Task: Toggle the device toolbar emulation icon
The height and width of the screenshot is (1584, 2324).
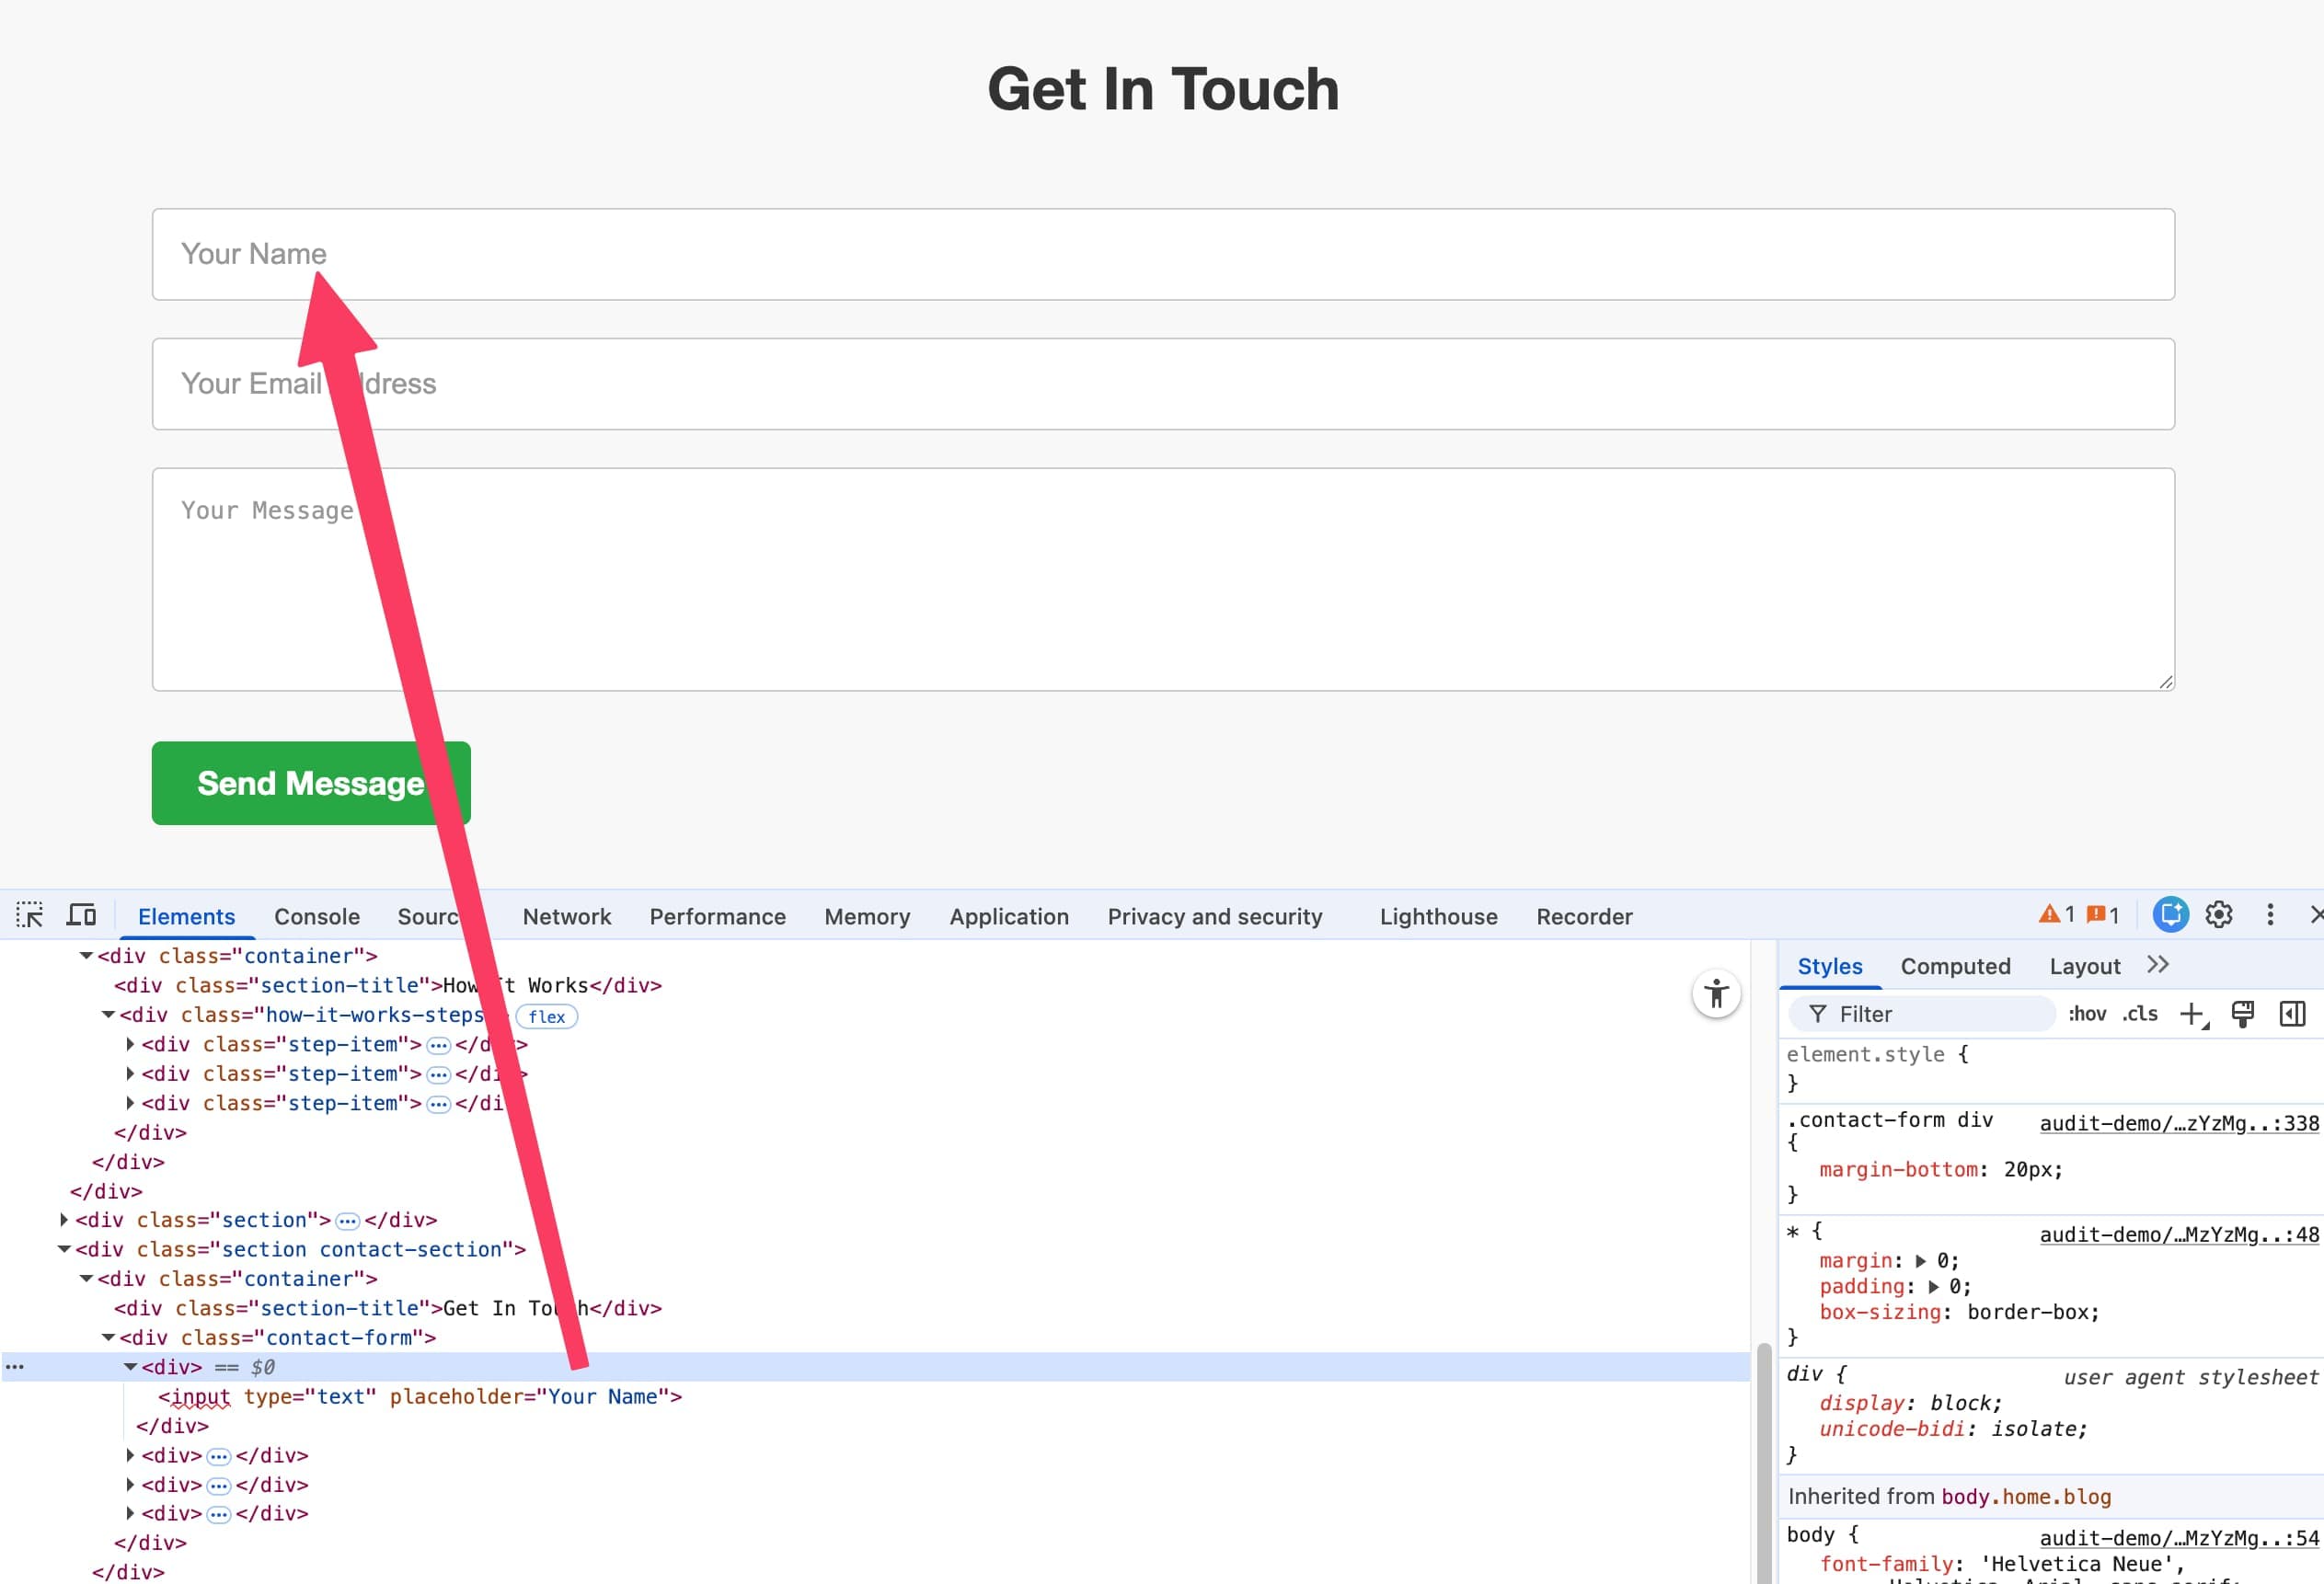Action: 80,913
